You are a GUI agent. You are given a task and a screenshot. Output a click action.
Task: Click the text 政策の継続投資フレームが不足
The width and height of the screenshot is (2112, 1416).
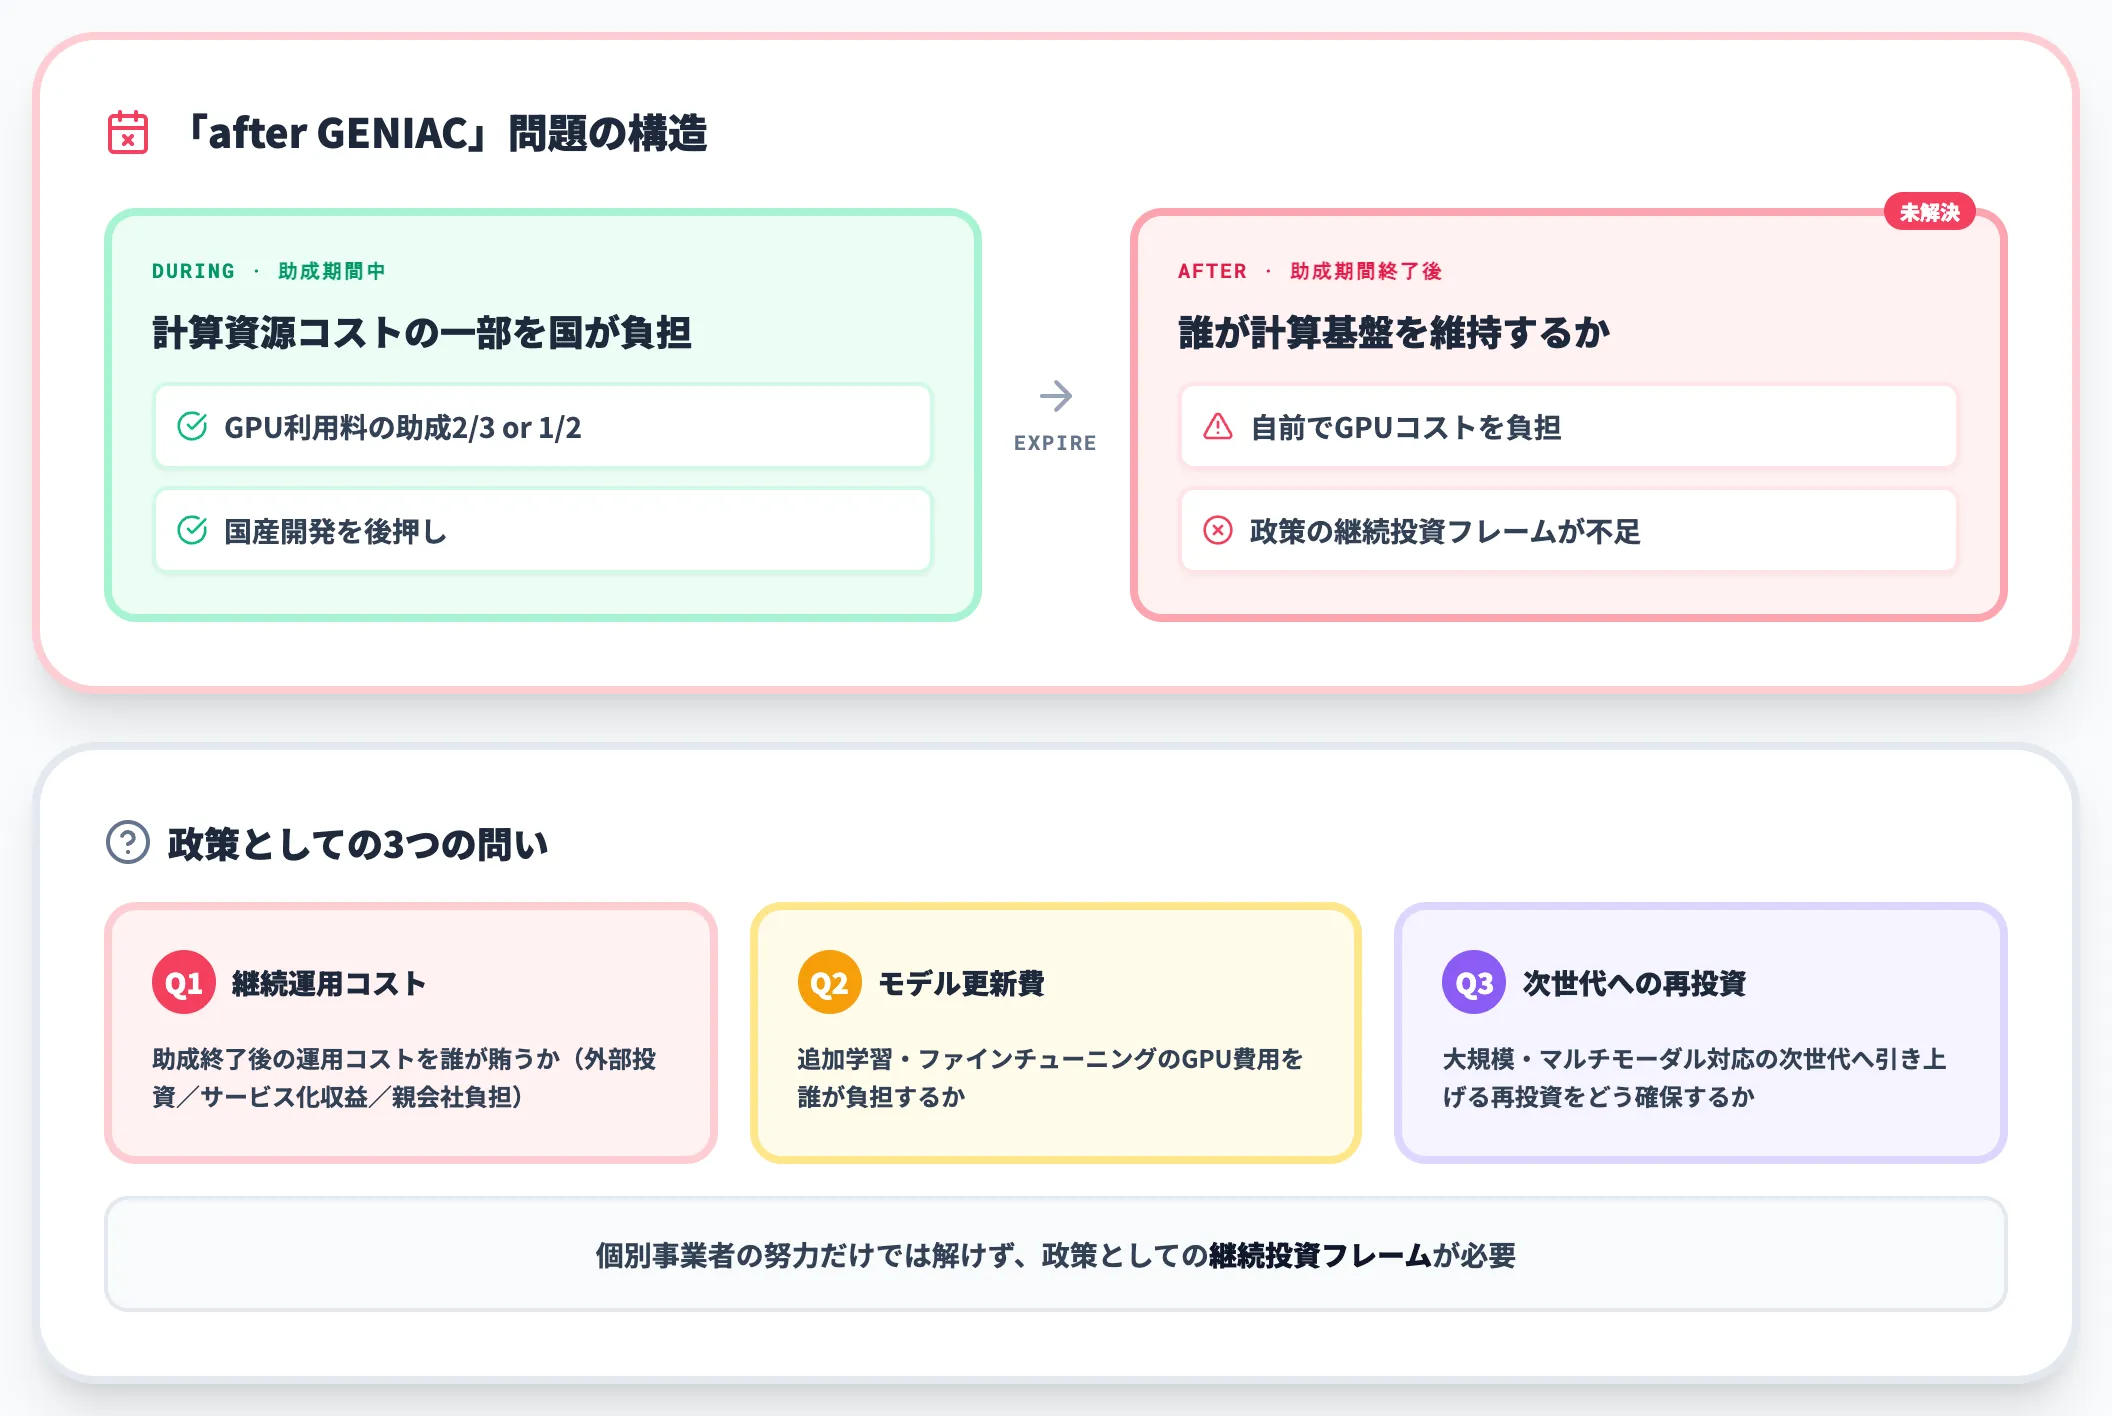1446,531
